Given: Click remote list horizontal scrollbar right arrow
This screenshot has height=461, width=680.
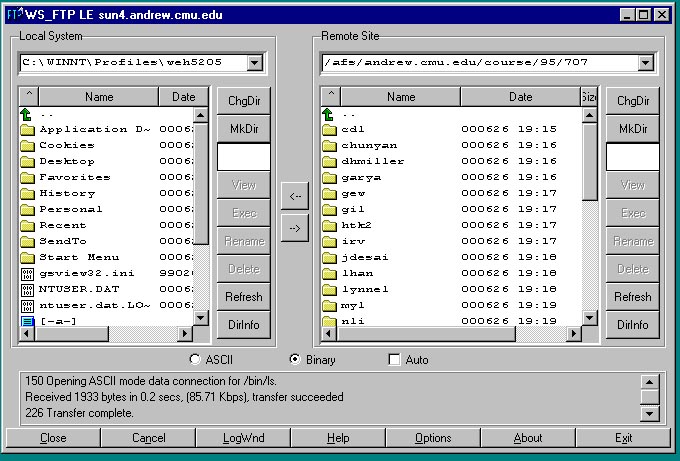Looking at the screenshot, I should click(x=574, y=333).
